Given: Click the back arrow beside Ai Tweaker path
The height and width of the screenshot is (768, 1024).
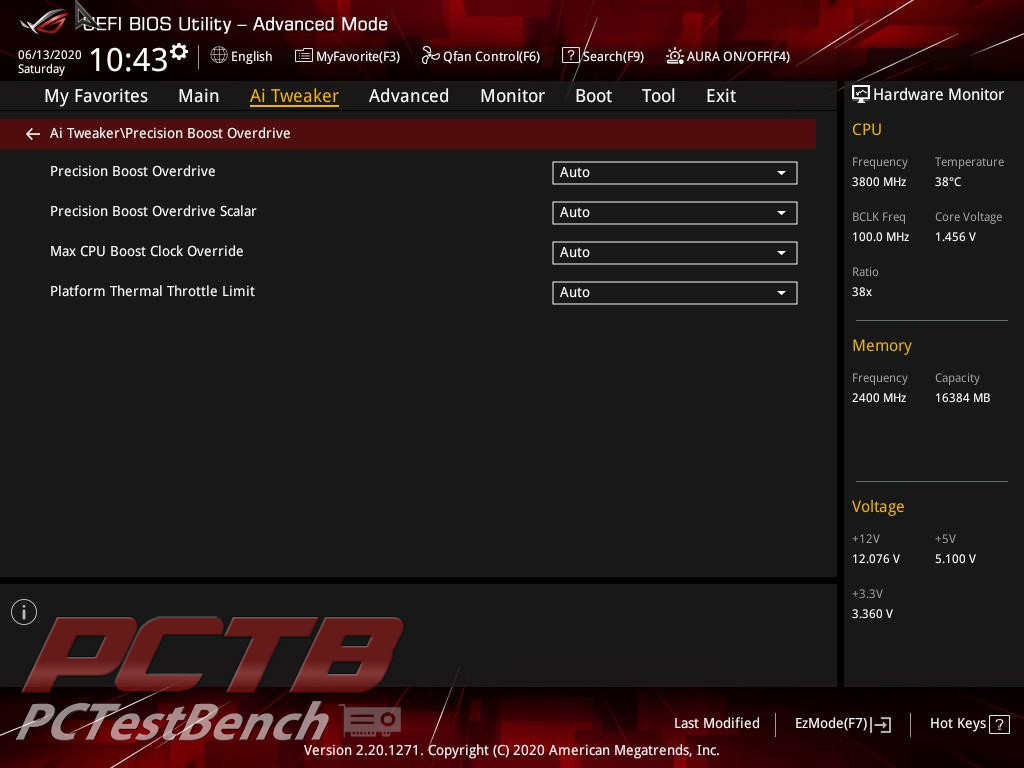Looking at the screenshot, I should [33, 134].
